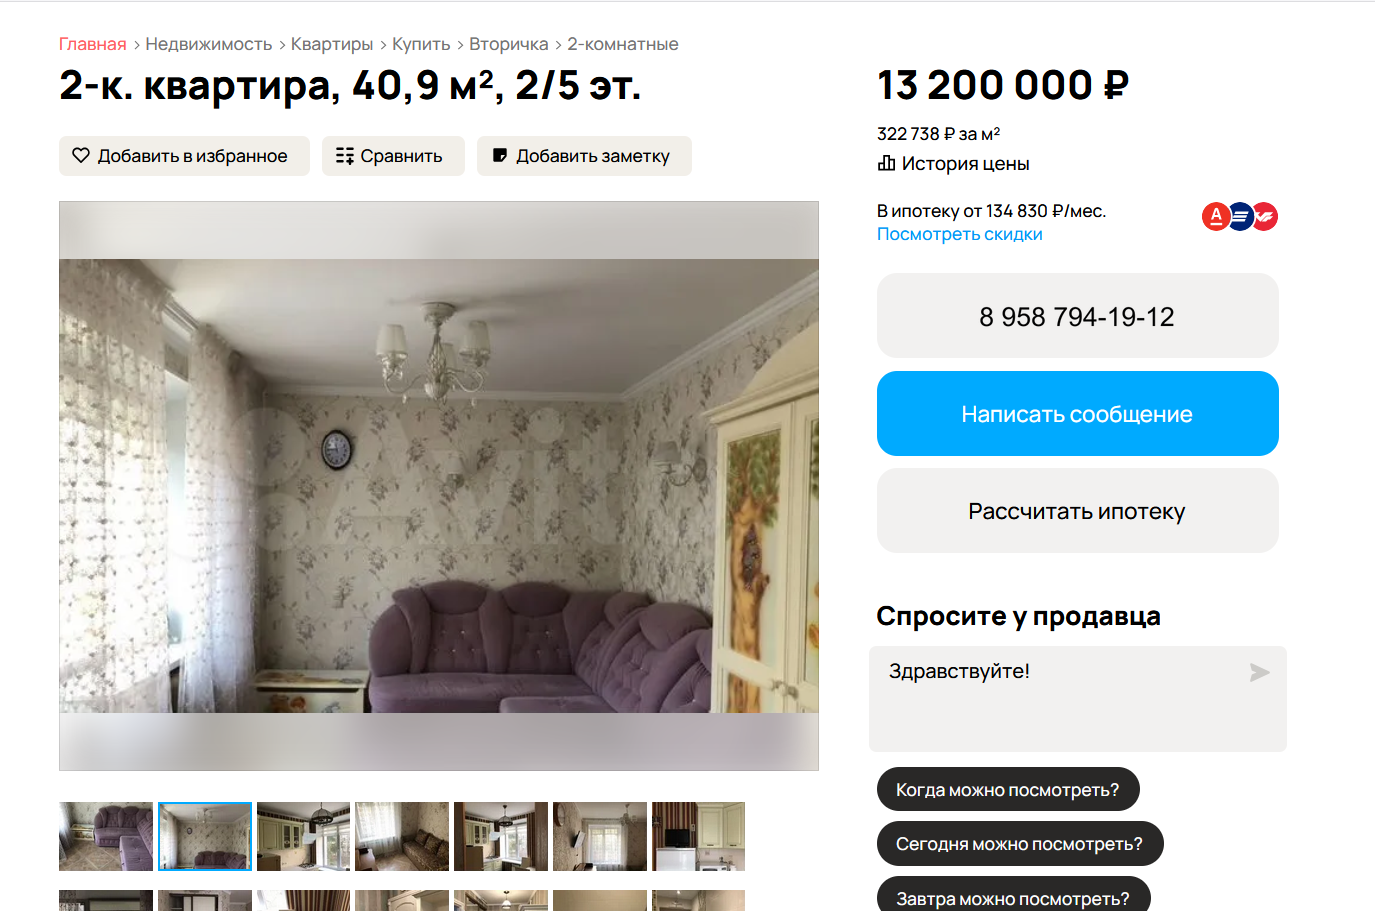Click the compare list icon
Image resolution: width=1375 pixels, height=911 pixels.
(x=345, y=156)
